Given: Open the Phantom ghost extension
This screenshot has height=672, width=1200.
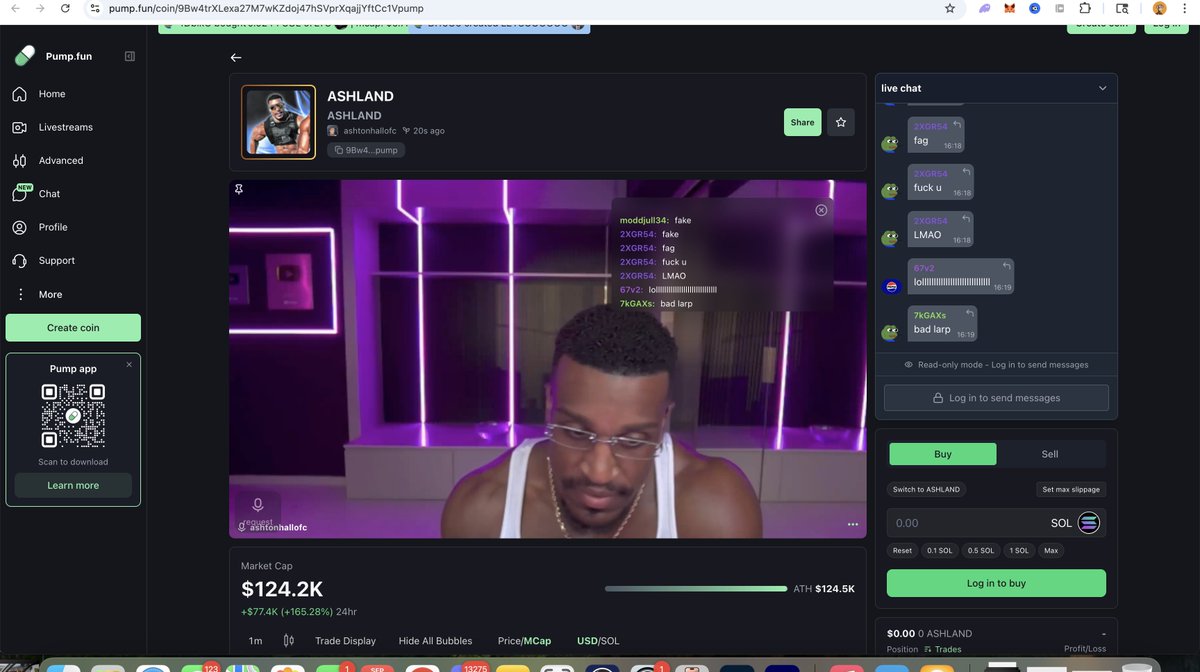Looking at the screenshot, I should [x=984, y=8].
